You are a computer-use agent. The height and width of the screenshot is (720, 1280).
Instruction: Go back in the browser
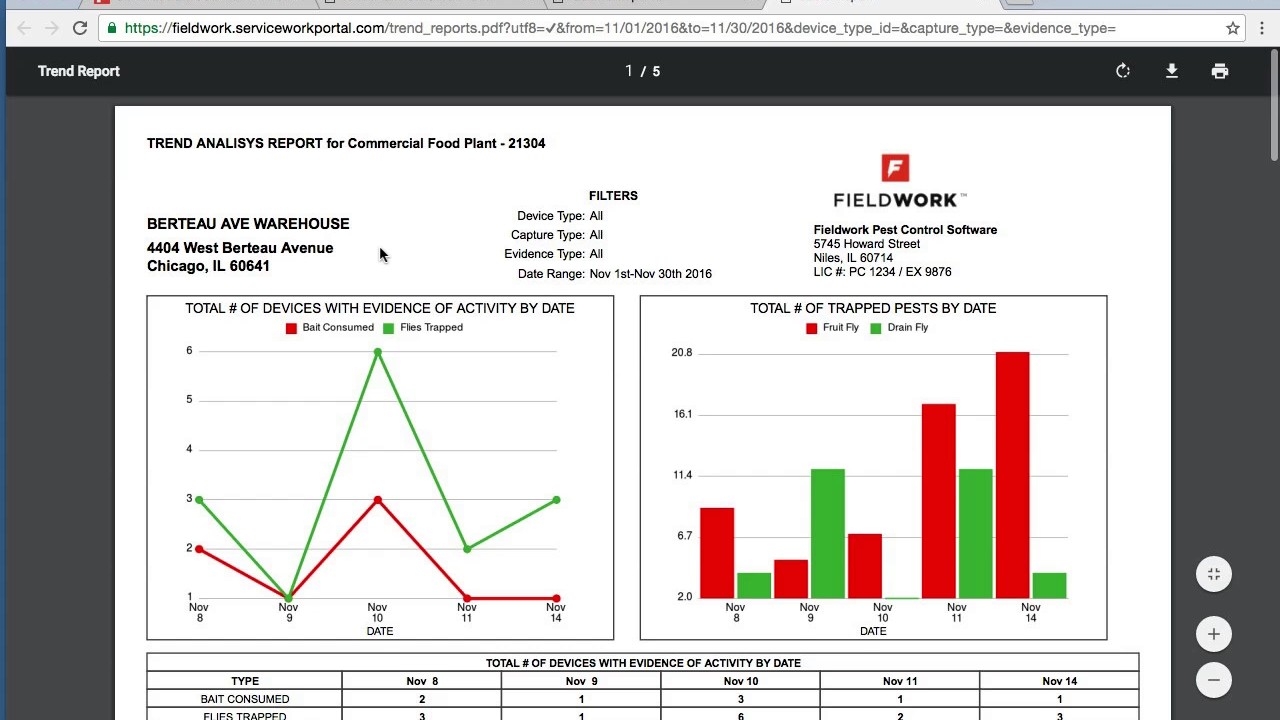(x=24, y=28)
